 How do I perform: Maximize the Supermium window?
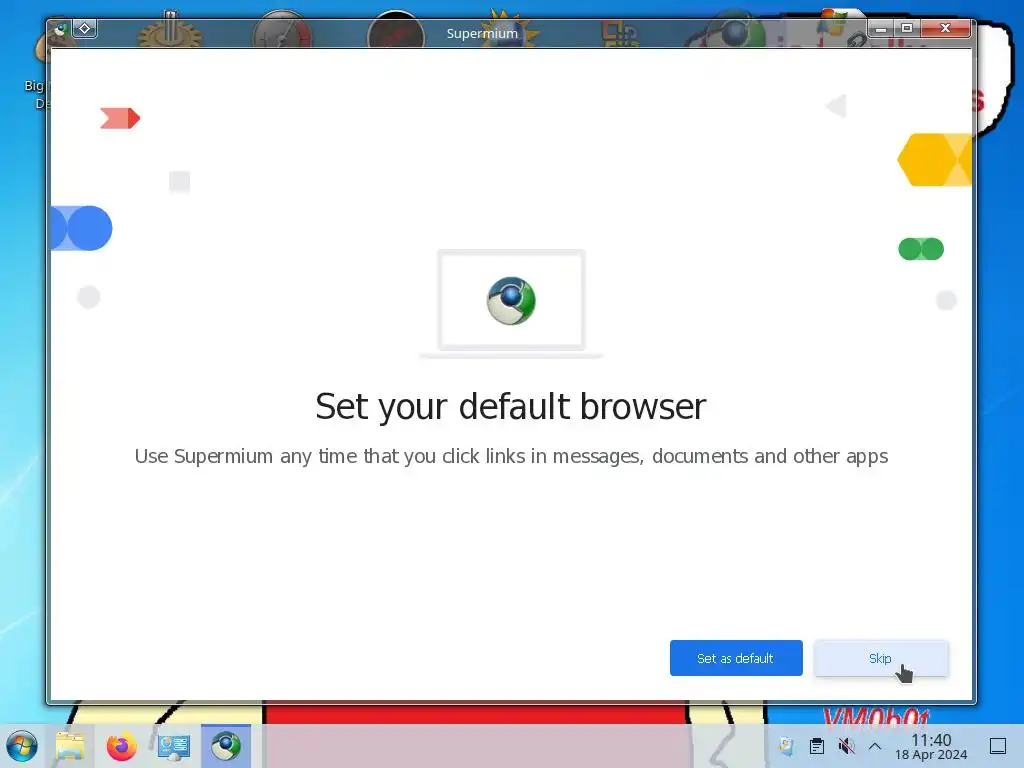pos(906,28)
